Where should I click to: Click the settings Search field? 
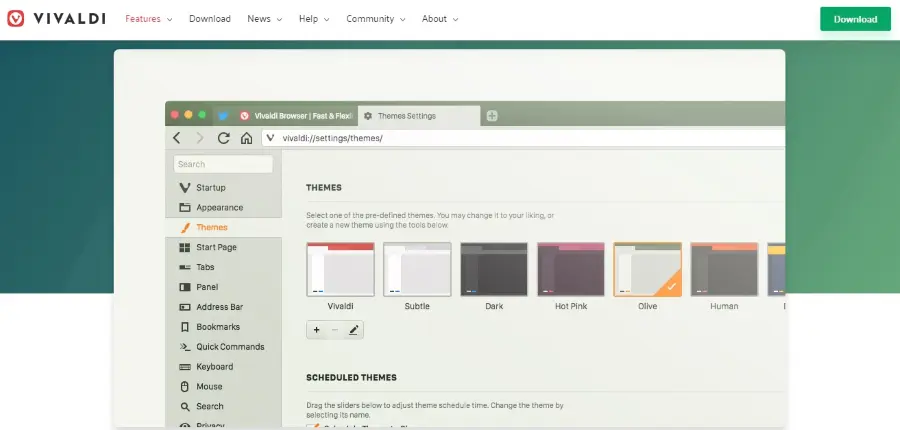(223, 164)
